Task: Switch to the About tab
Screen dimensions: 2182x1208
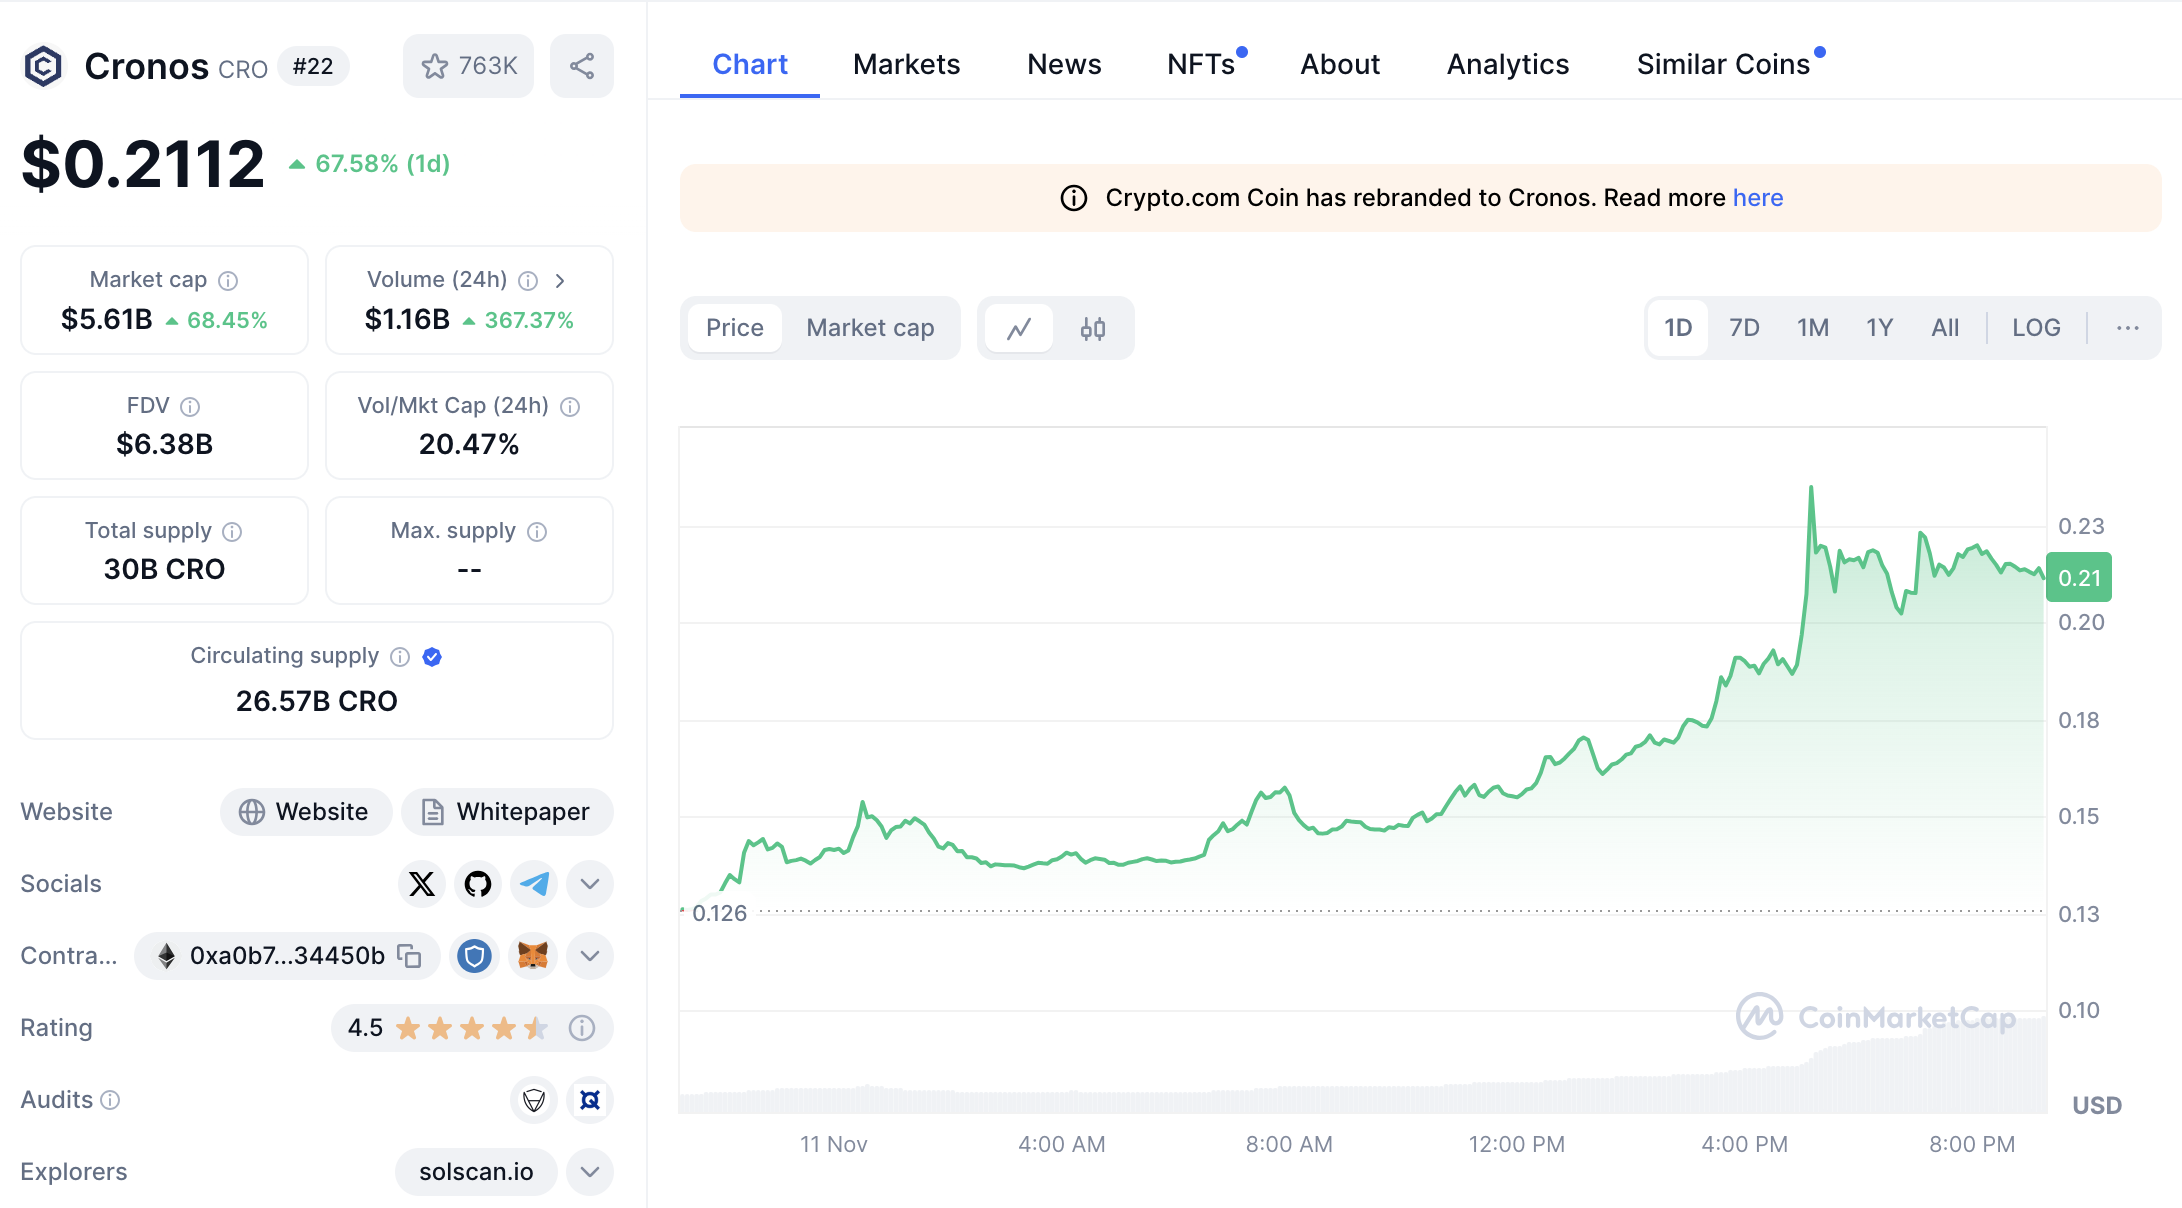Action: click(x=1340, y=64)
